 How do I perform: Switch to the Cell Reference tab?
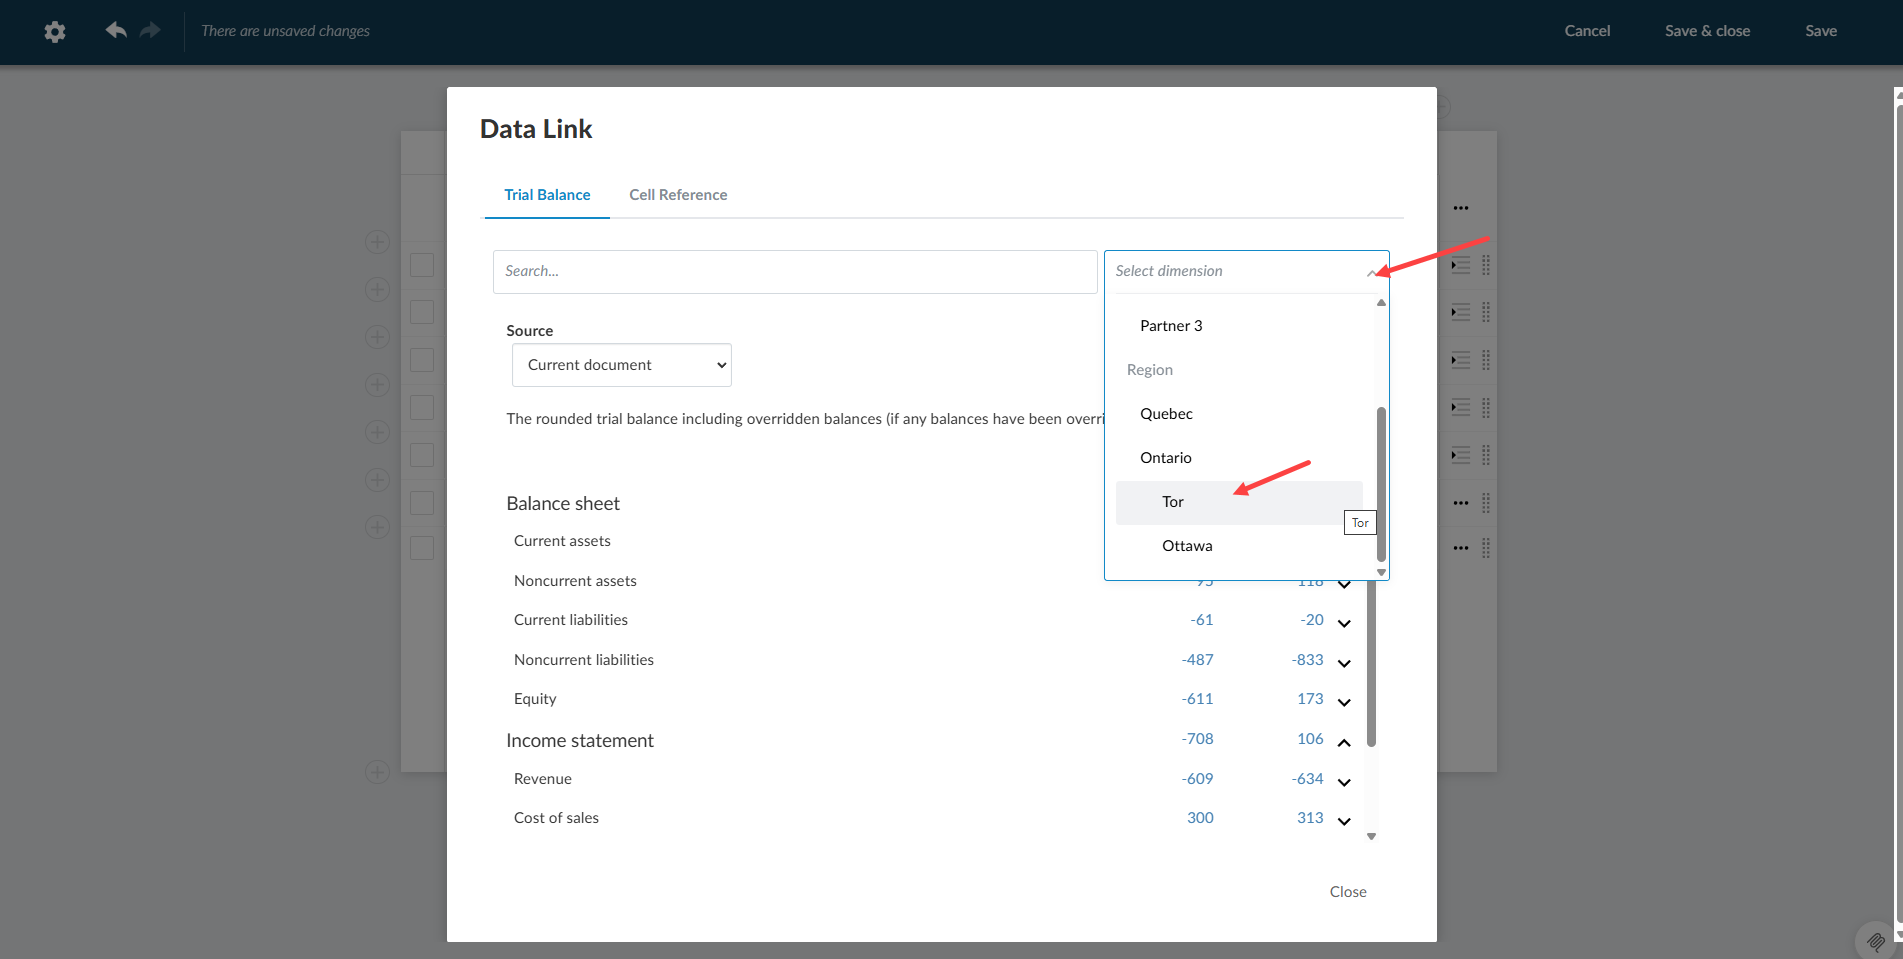[678, 194]
